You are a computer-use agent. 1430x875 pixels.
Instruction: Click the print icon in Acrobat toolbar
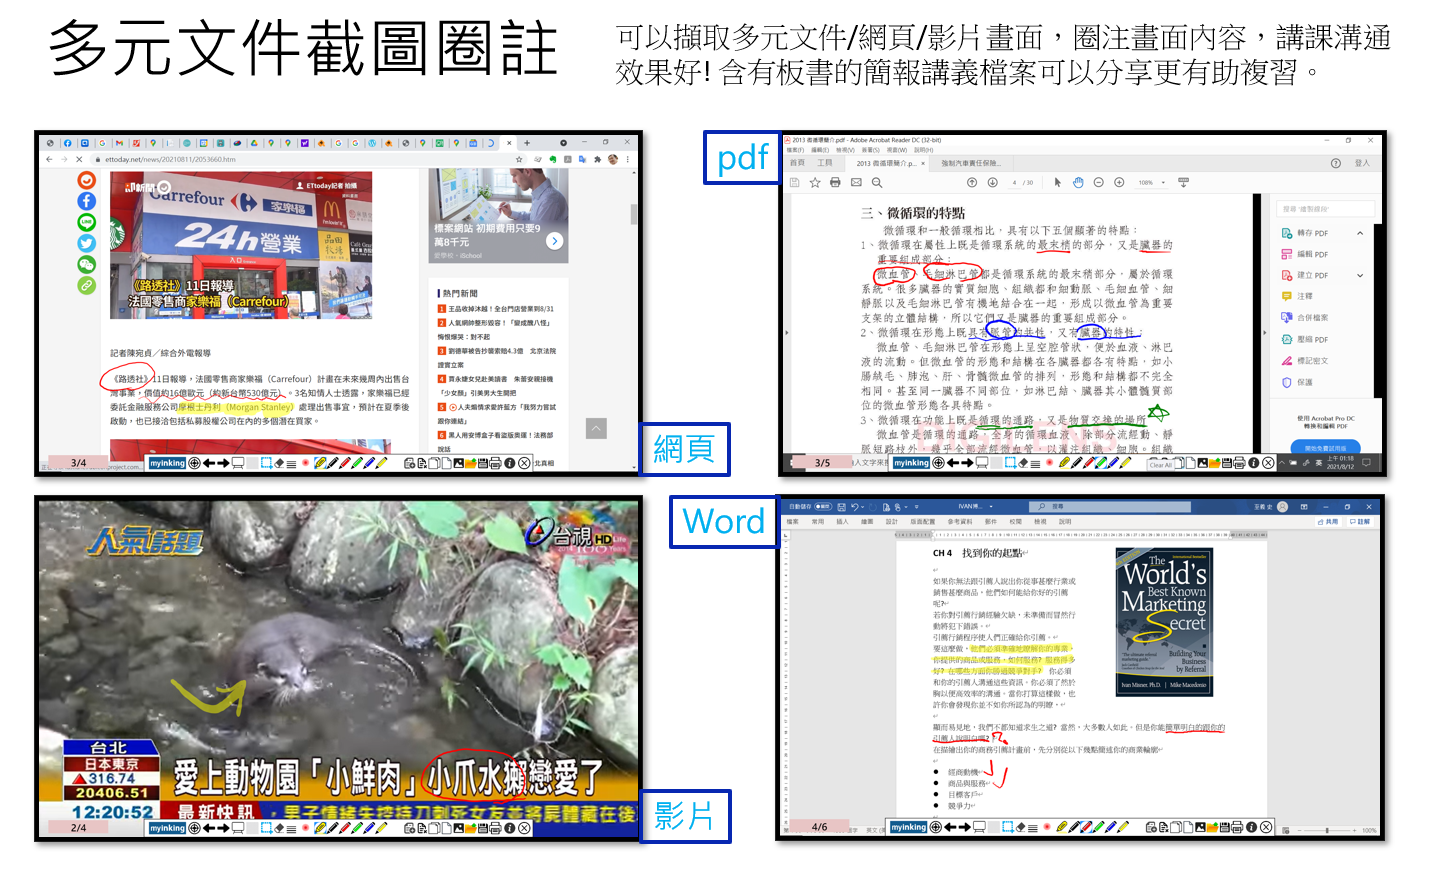coord(835,183)
